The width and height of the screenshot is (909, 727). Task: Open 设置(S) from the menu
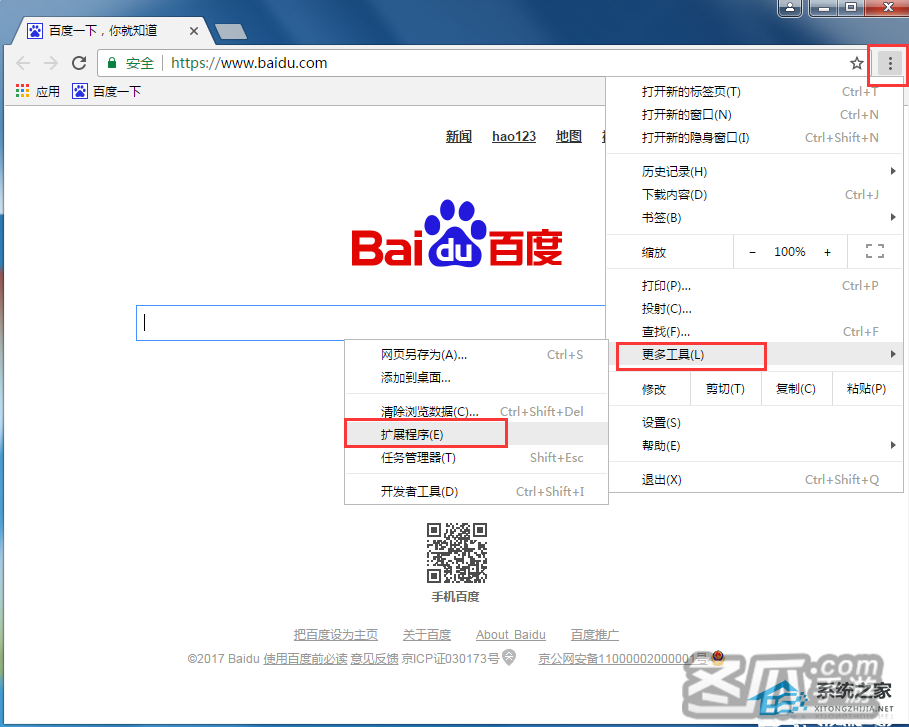click(755, 423)
